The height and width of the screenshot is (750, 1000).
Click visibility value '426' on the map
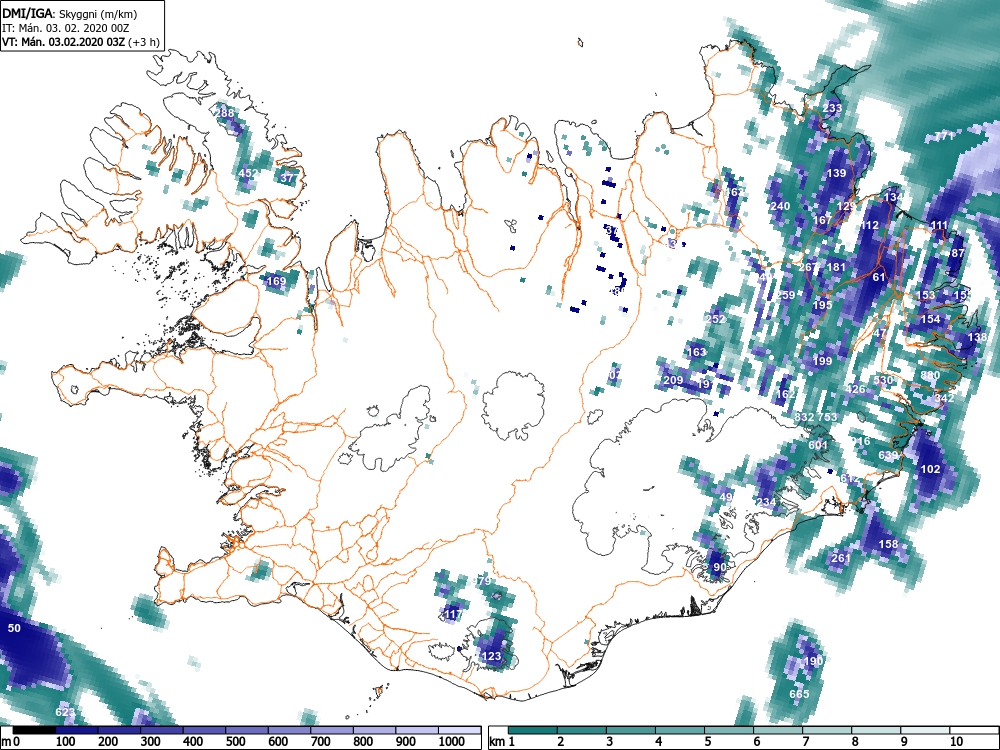click(855, 389)
